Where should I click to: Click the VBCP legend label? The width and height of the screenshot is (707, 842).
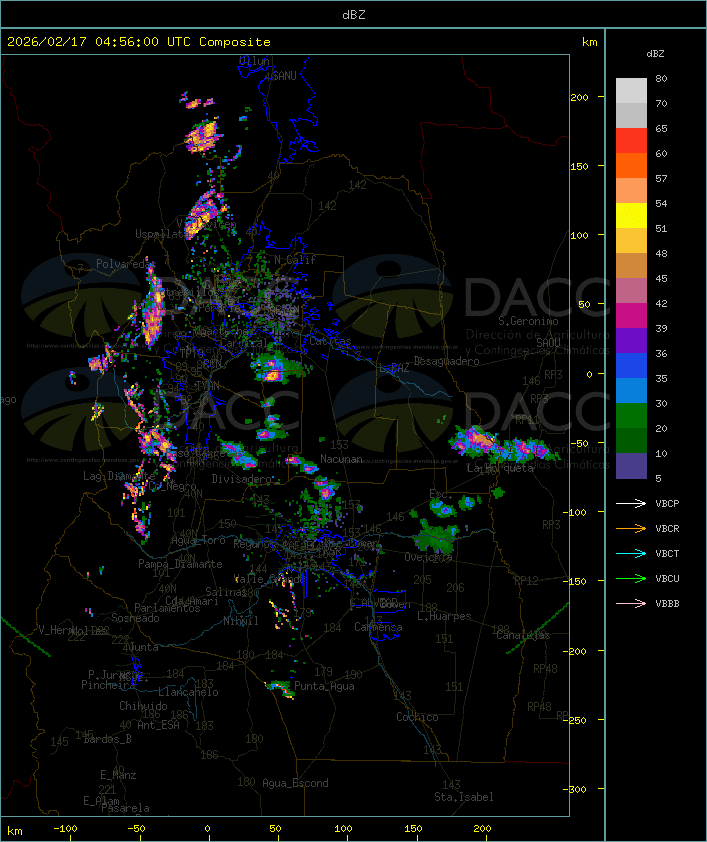point(667,504)
